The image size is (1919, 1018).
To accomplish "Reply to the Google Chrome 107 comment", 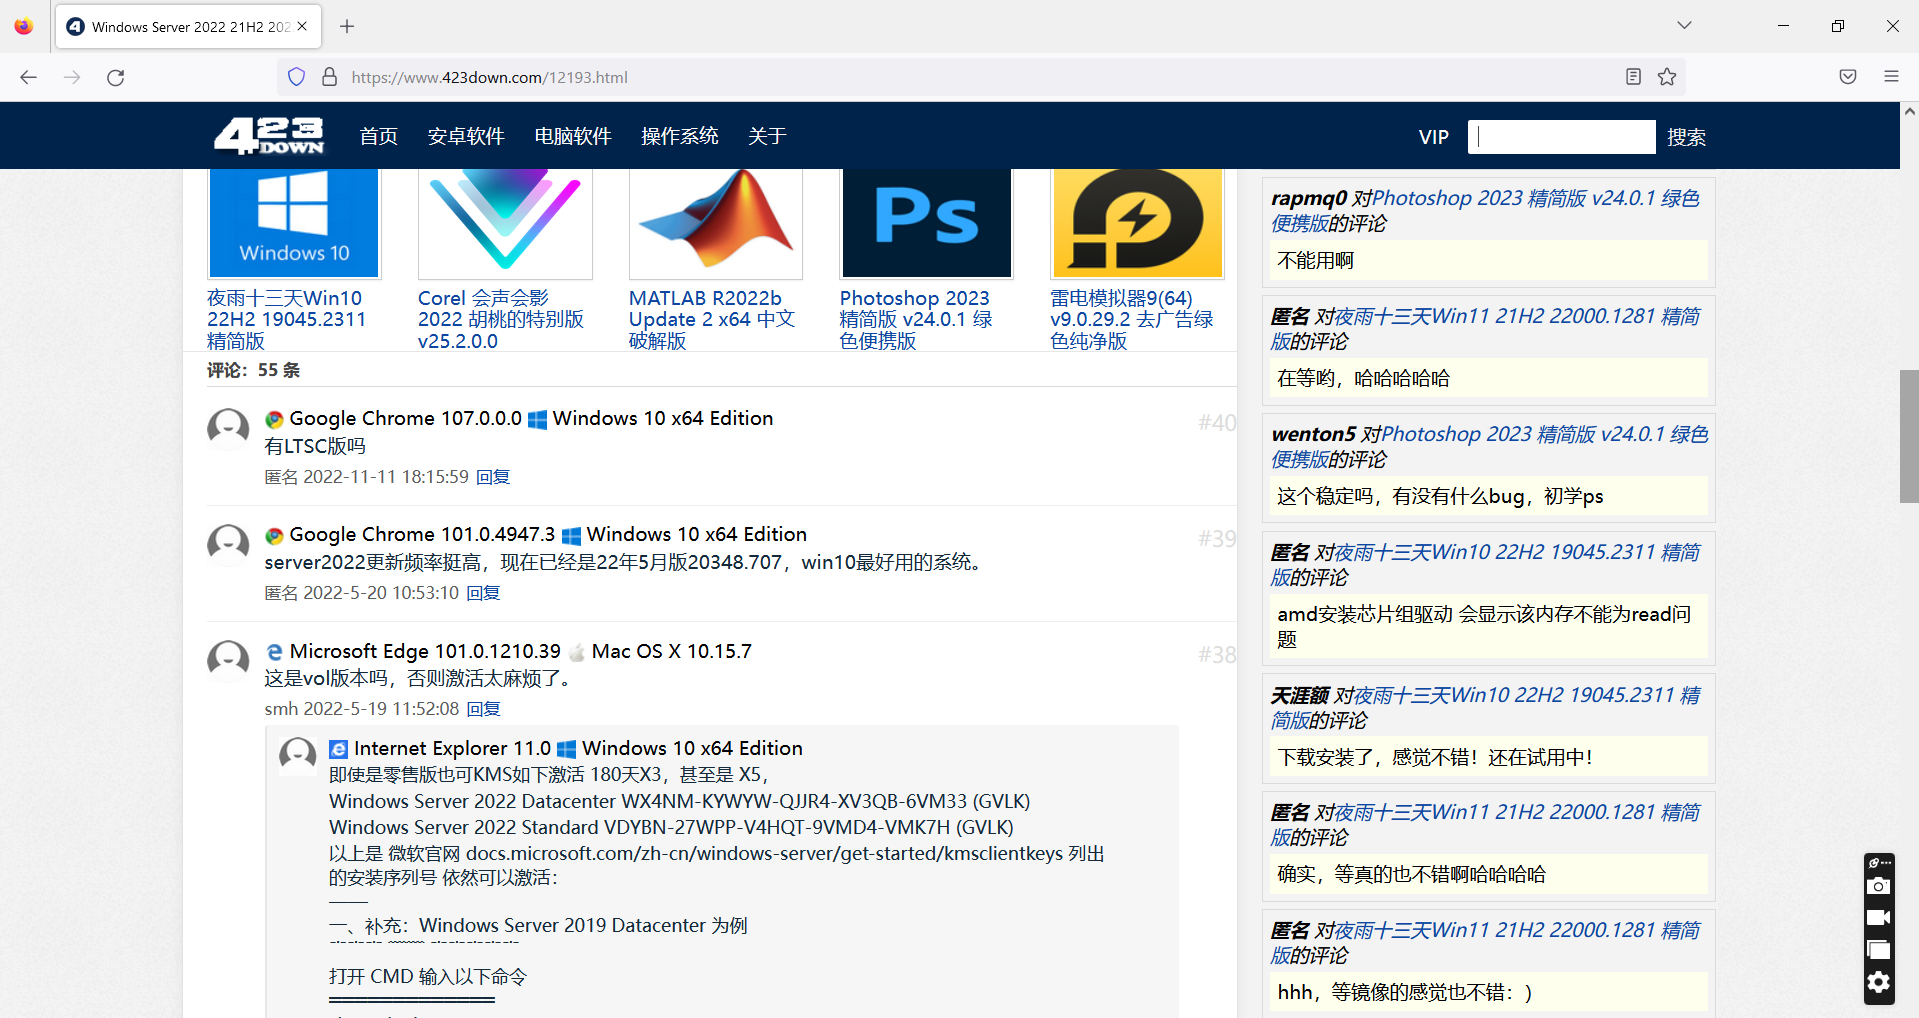I will coord(493,477).
